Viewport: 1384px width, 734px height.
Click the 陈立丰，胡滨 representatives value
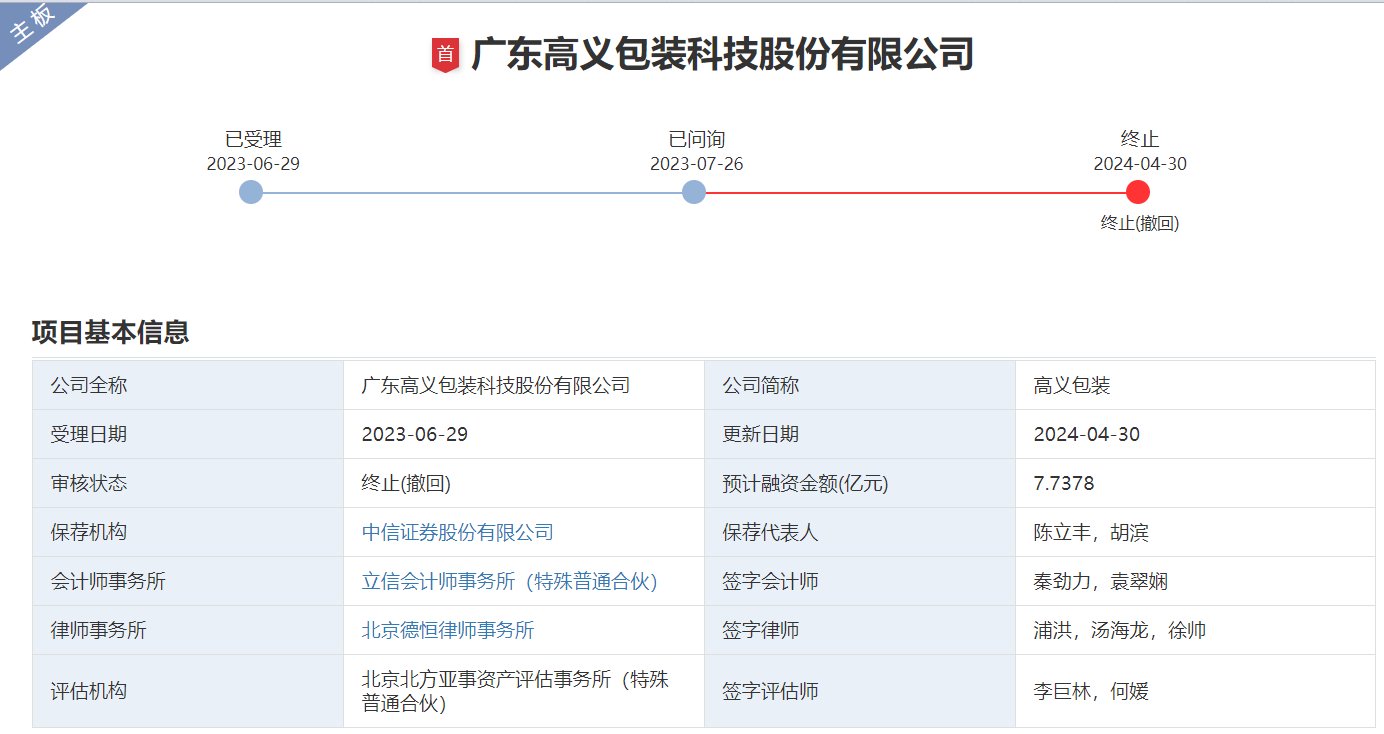(x=1091, y=533)
